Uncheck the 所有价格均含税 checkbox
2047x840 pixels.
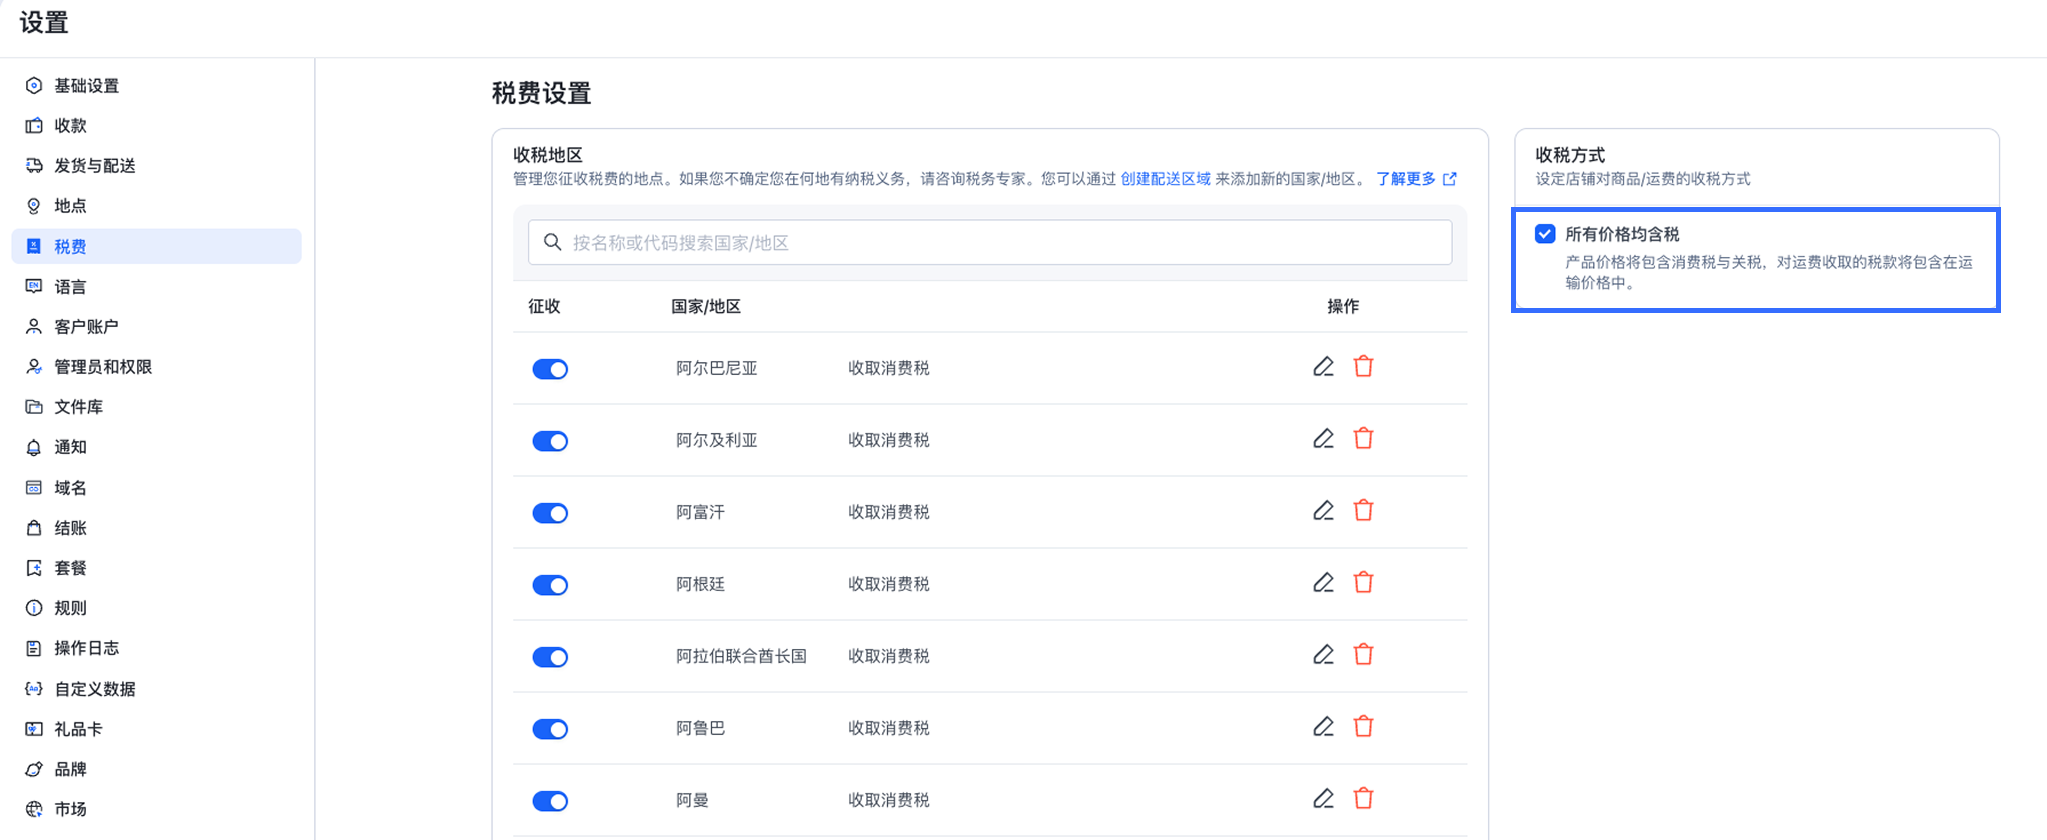(1545, 234)
